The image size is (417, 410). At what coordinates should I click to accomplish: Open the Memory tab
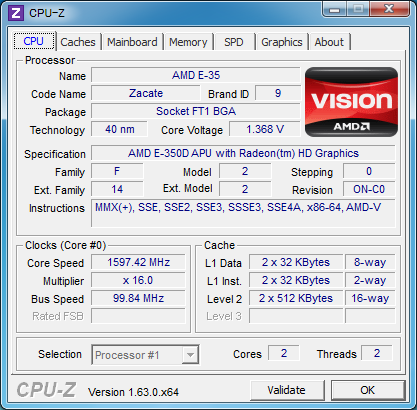[x=188, y=42]
